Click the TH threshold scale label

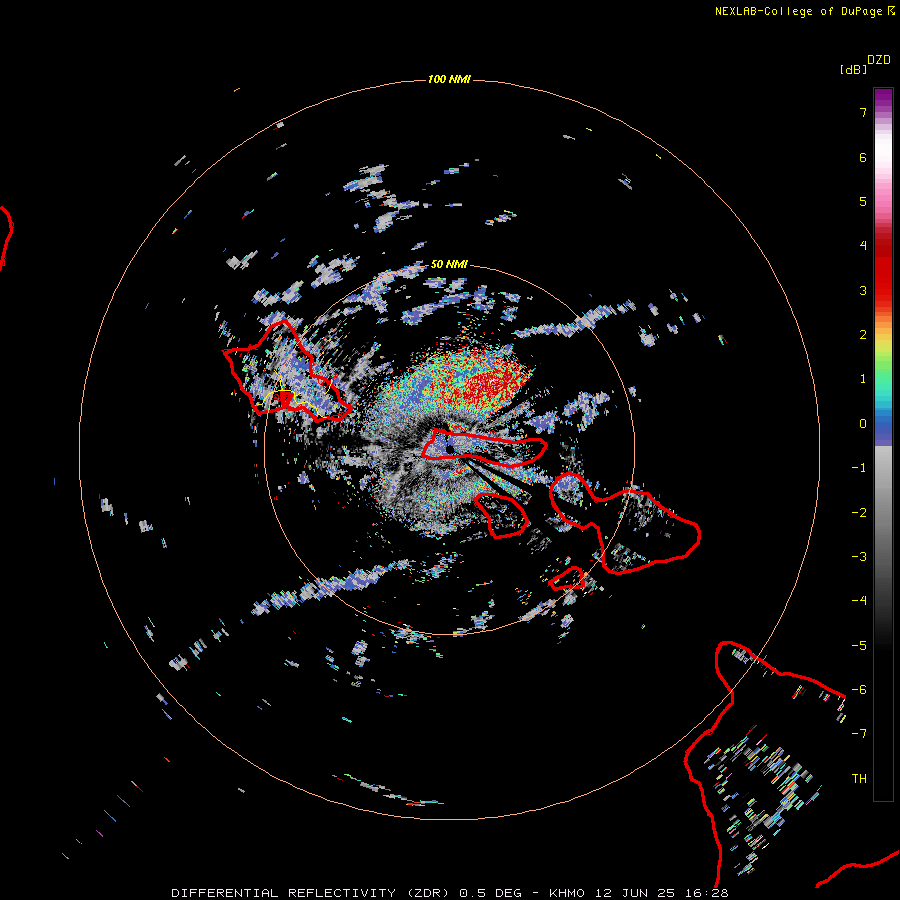pyautogui.click(x=859, y=778)
